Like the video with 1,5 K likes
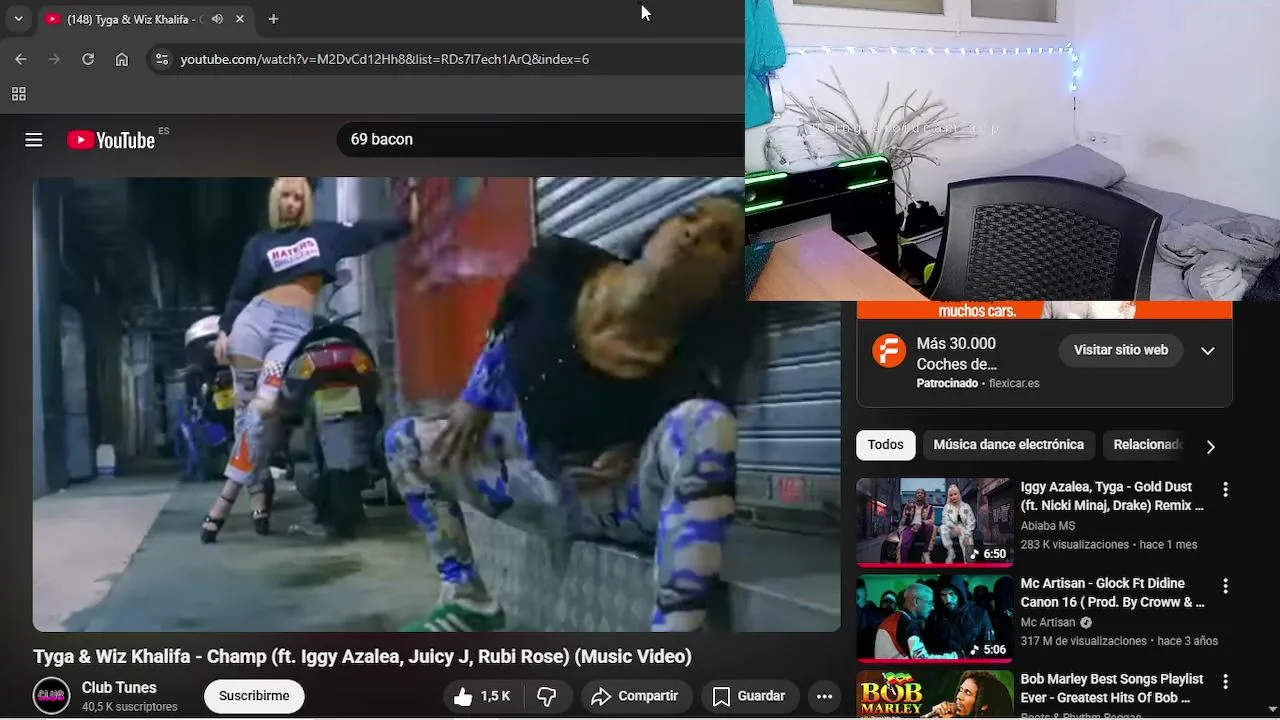Screen dimensions: 1280x720 pos(483,696)
